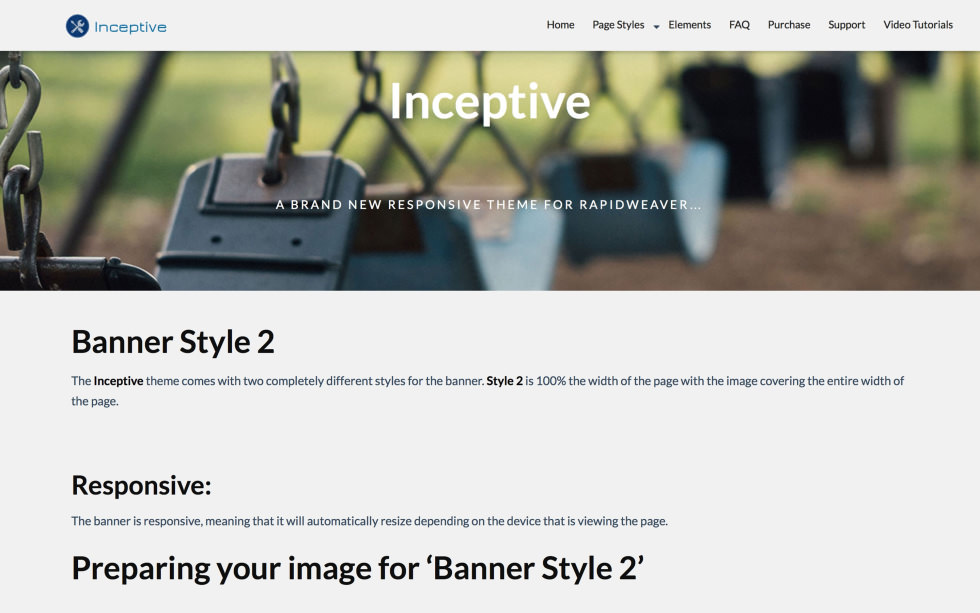The width and height of the screenshot is (980, 613).
Task: Click the 'The banner is responsive' sentence
Action: 369,521
